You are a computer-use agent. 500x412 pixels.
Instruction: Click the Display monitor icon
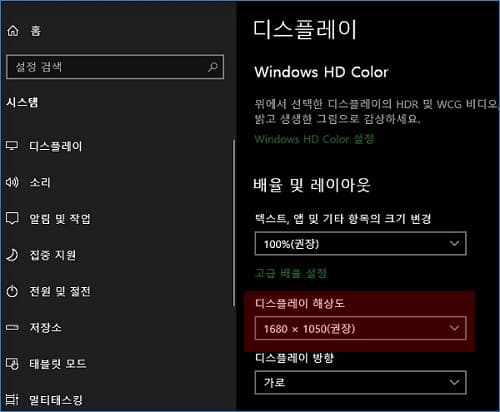(12, 146)
